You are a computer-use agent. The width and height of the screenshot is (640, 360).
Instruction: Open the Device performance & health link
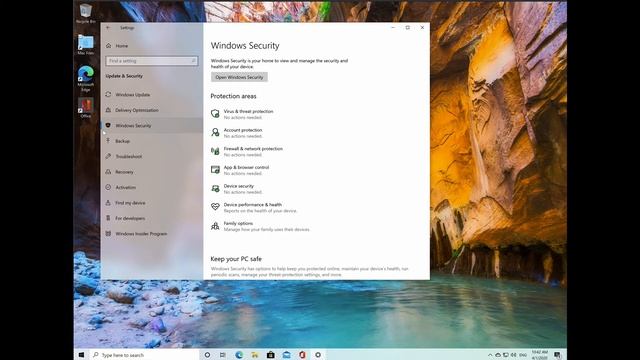253,205
